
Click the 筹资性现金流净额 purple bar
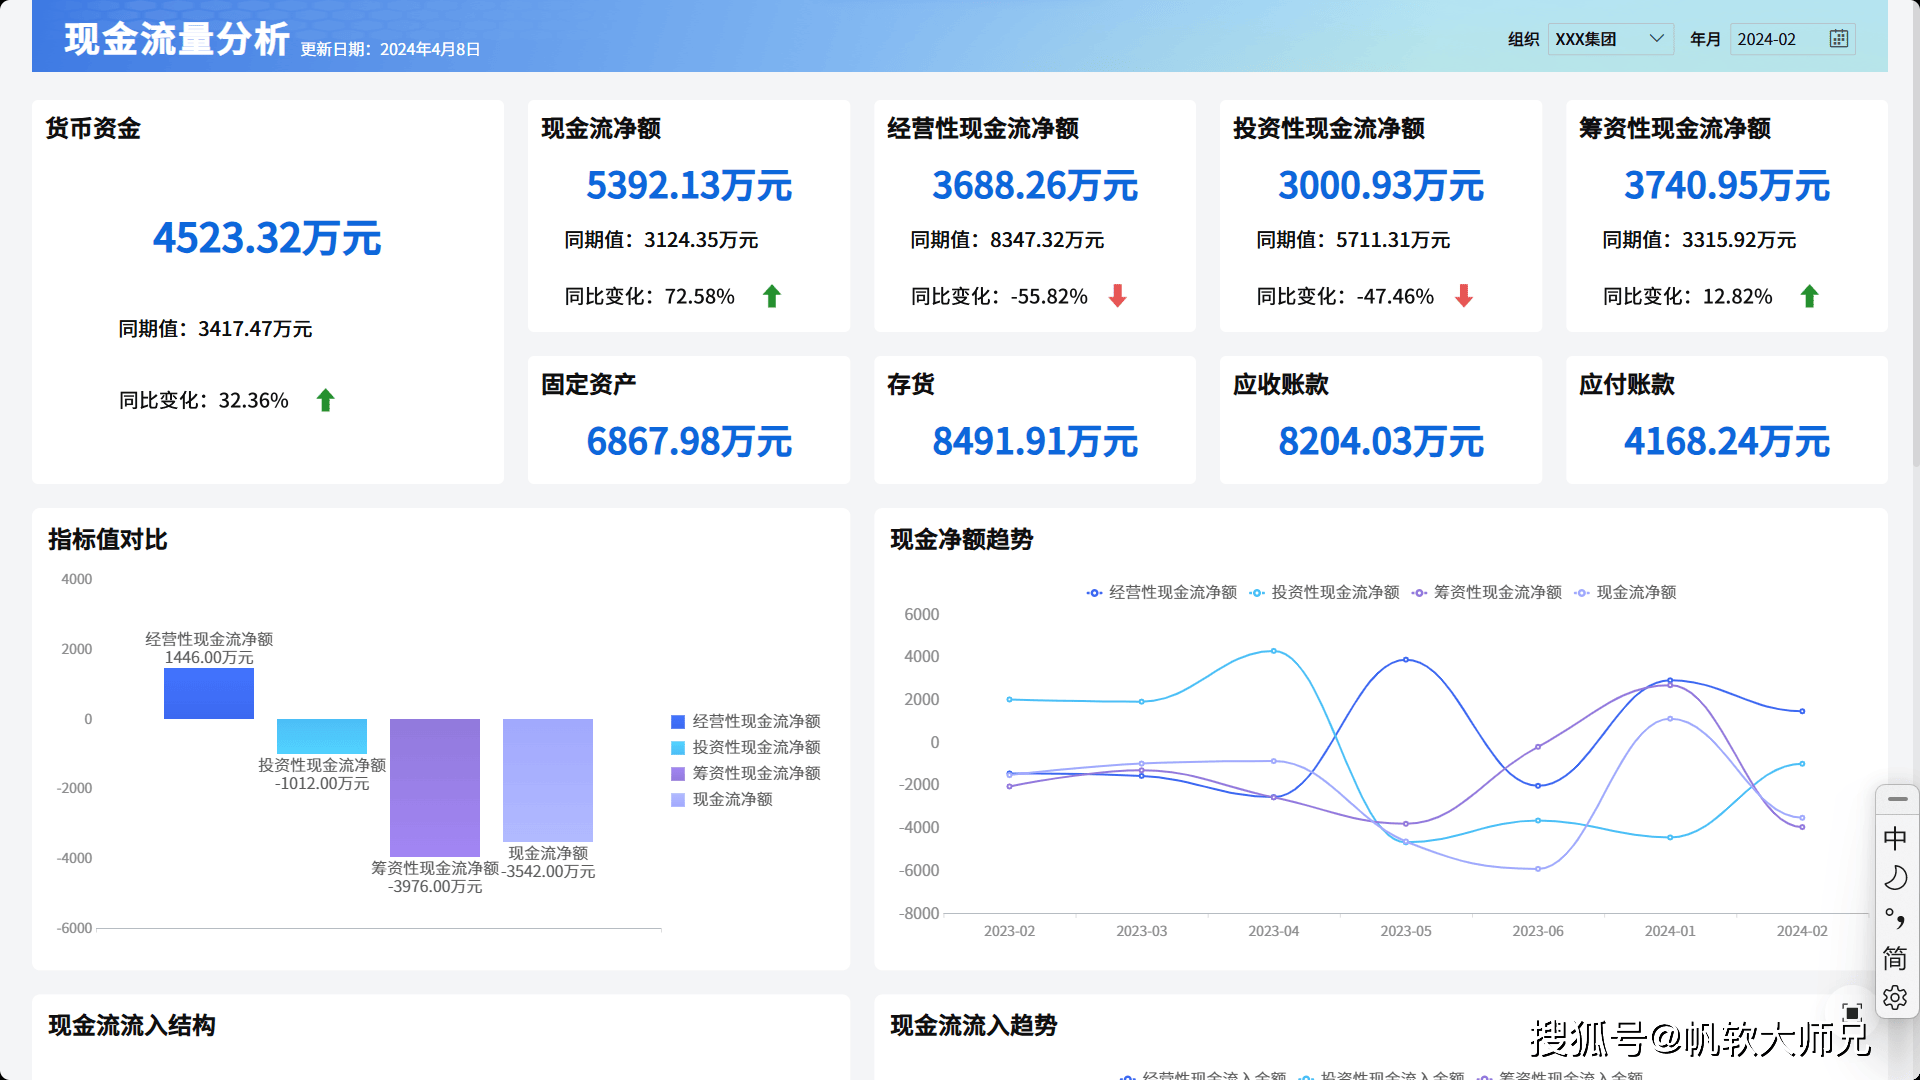(x=435, y=787)
